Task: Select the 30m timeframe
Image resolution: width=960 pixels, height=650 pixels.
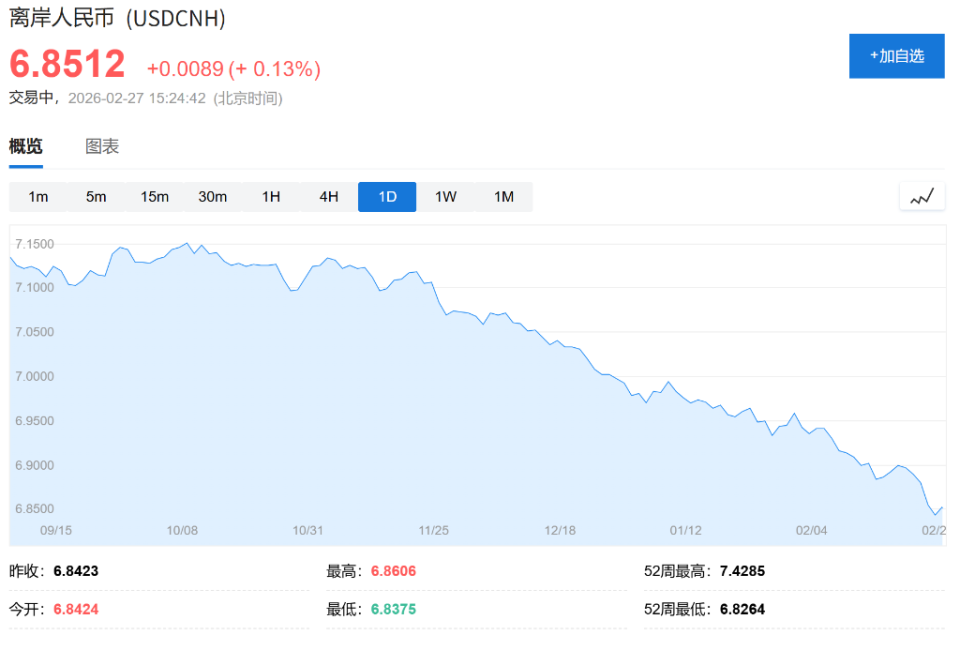Action: click(x=213, y=196)
